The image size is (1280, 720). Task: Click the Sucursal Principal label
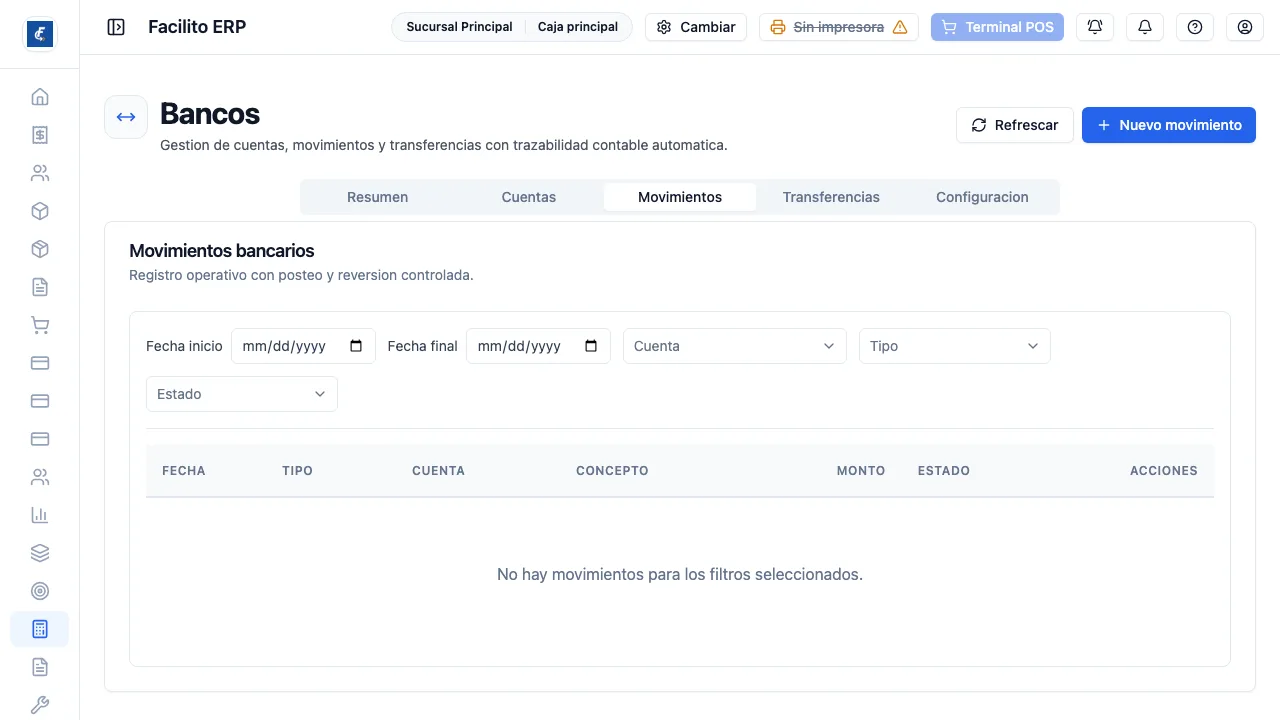459,27
